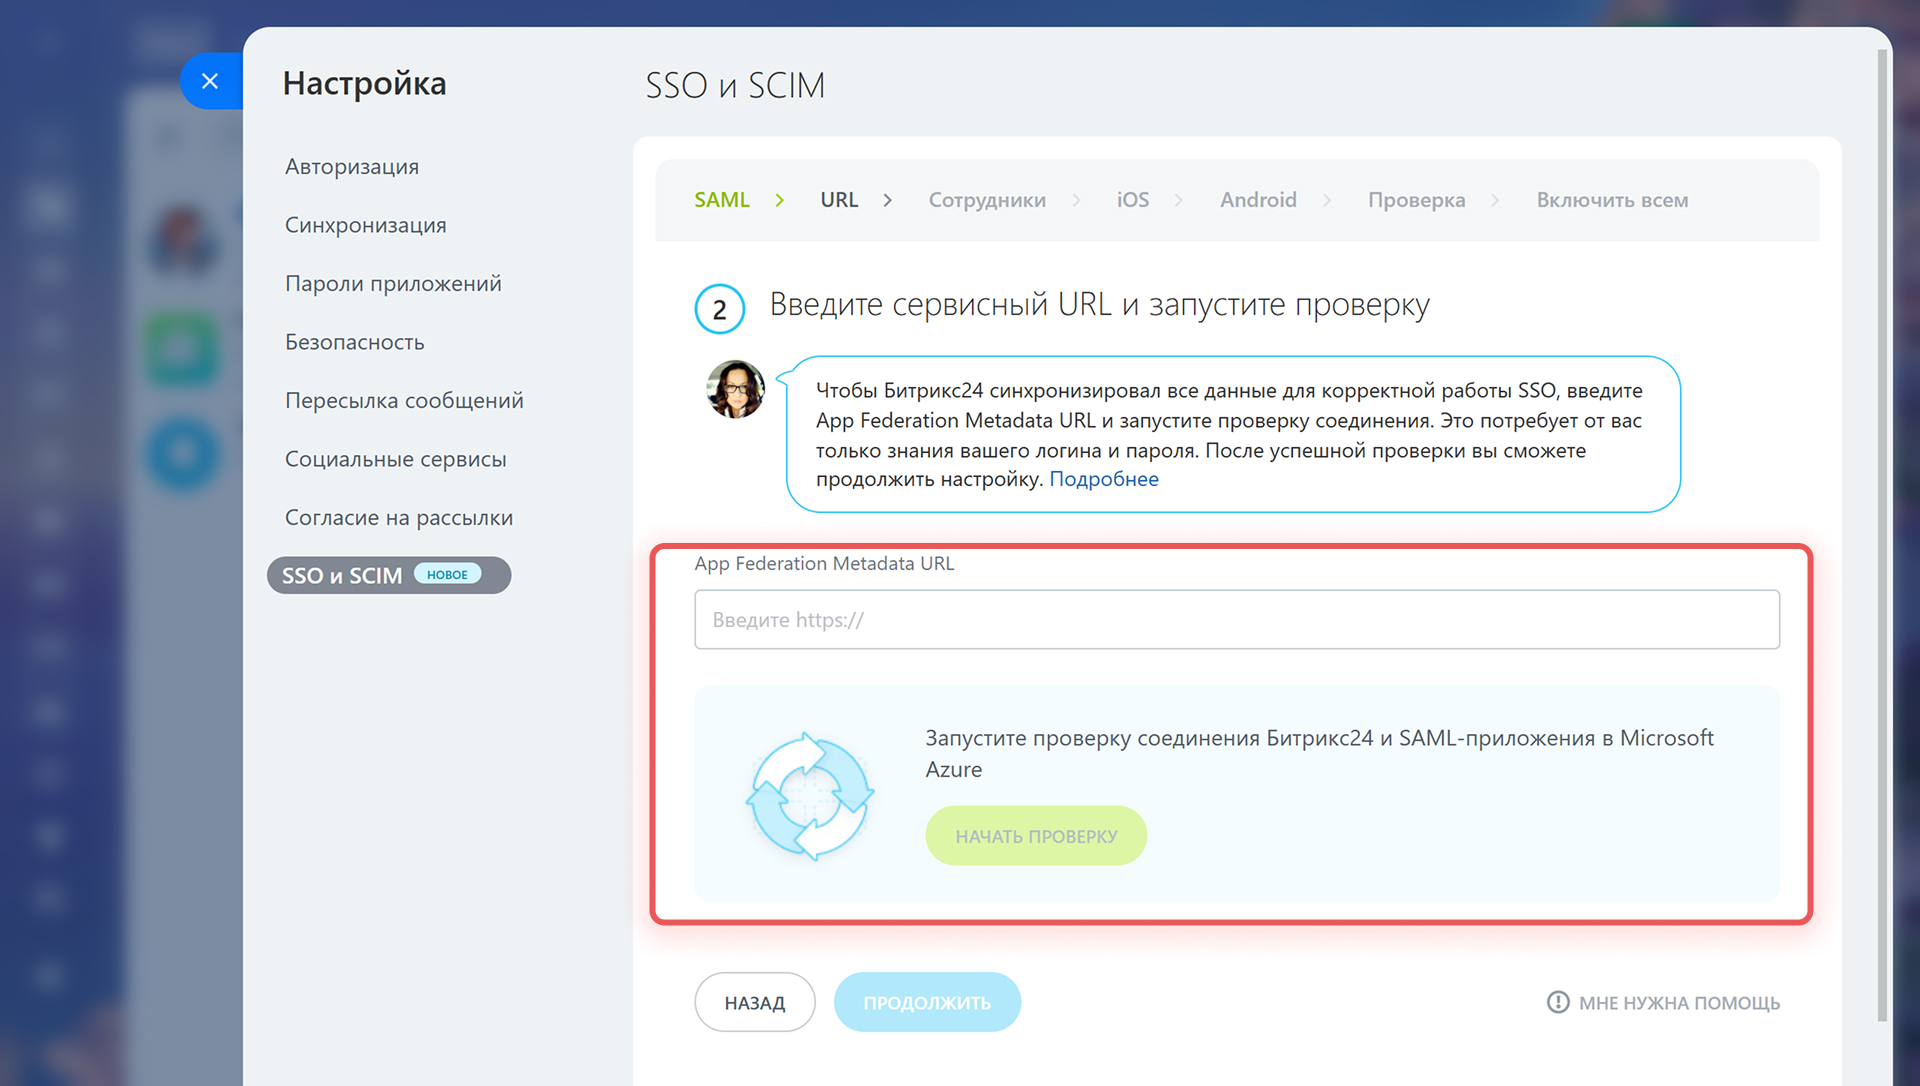Click the panel's vertical scrollbar
This screenshot has width=1920, height=1086.
1882,535
